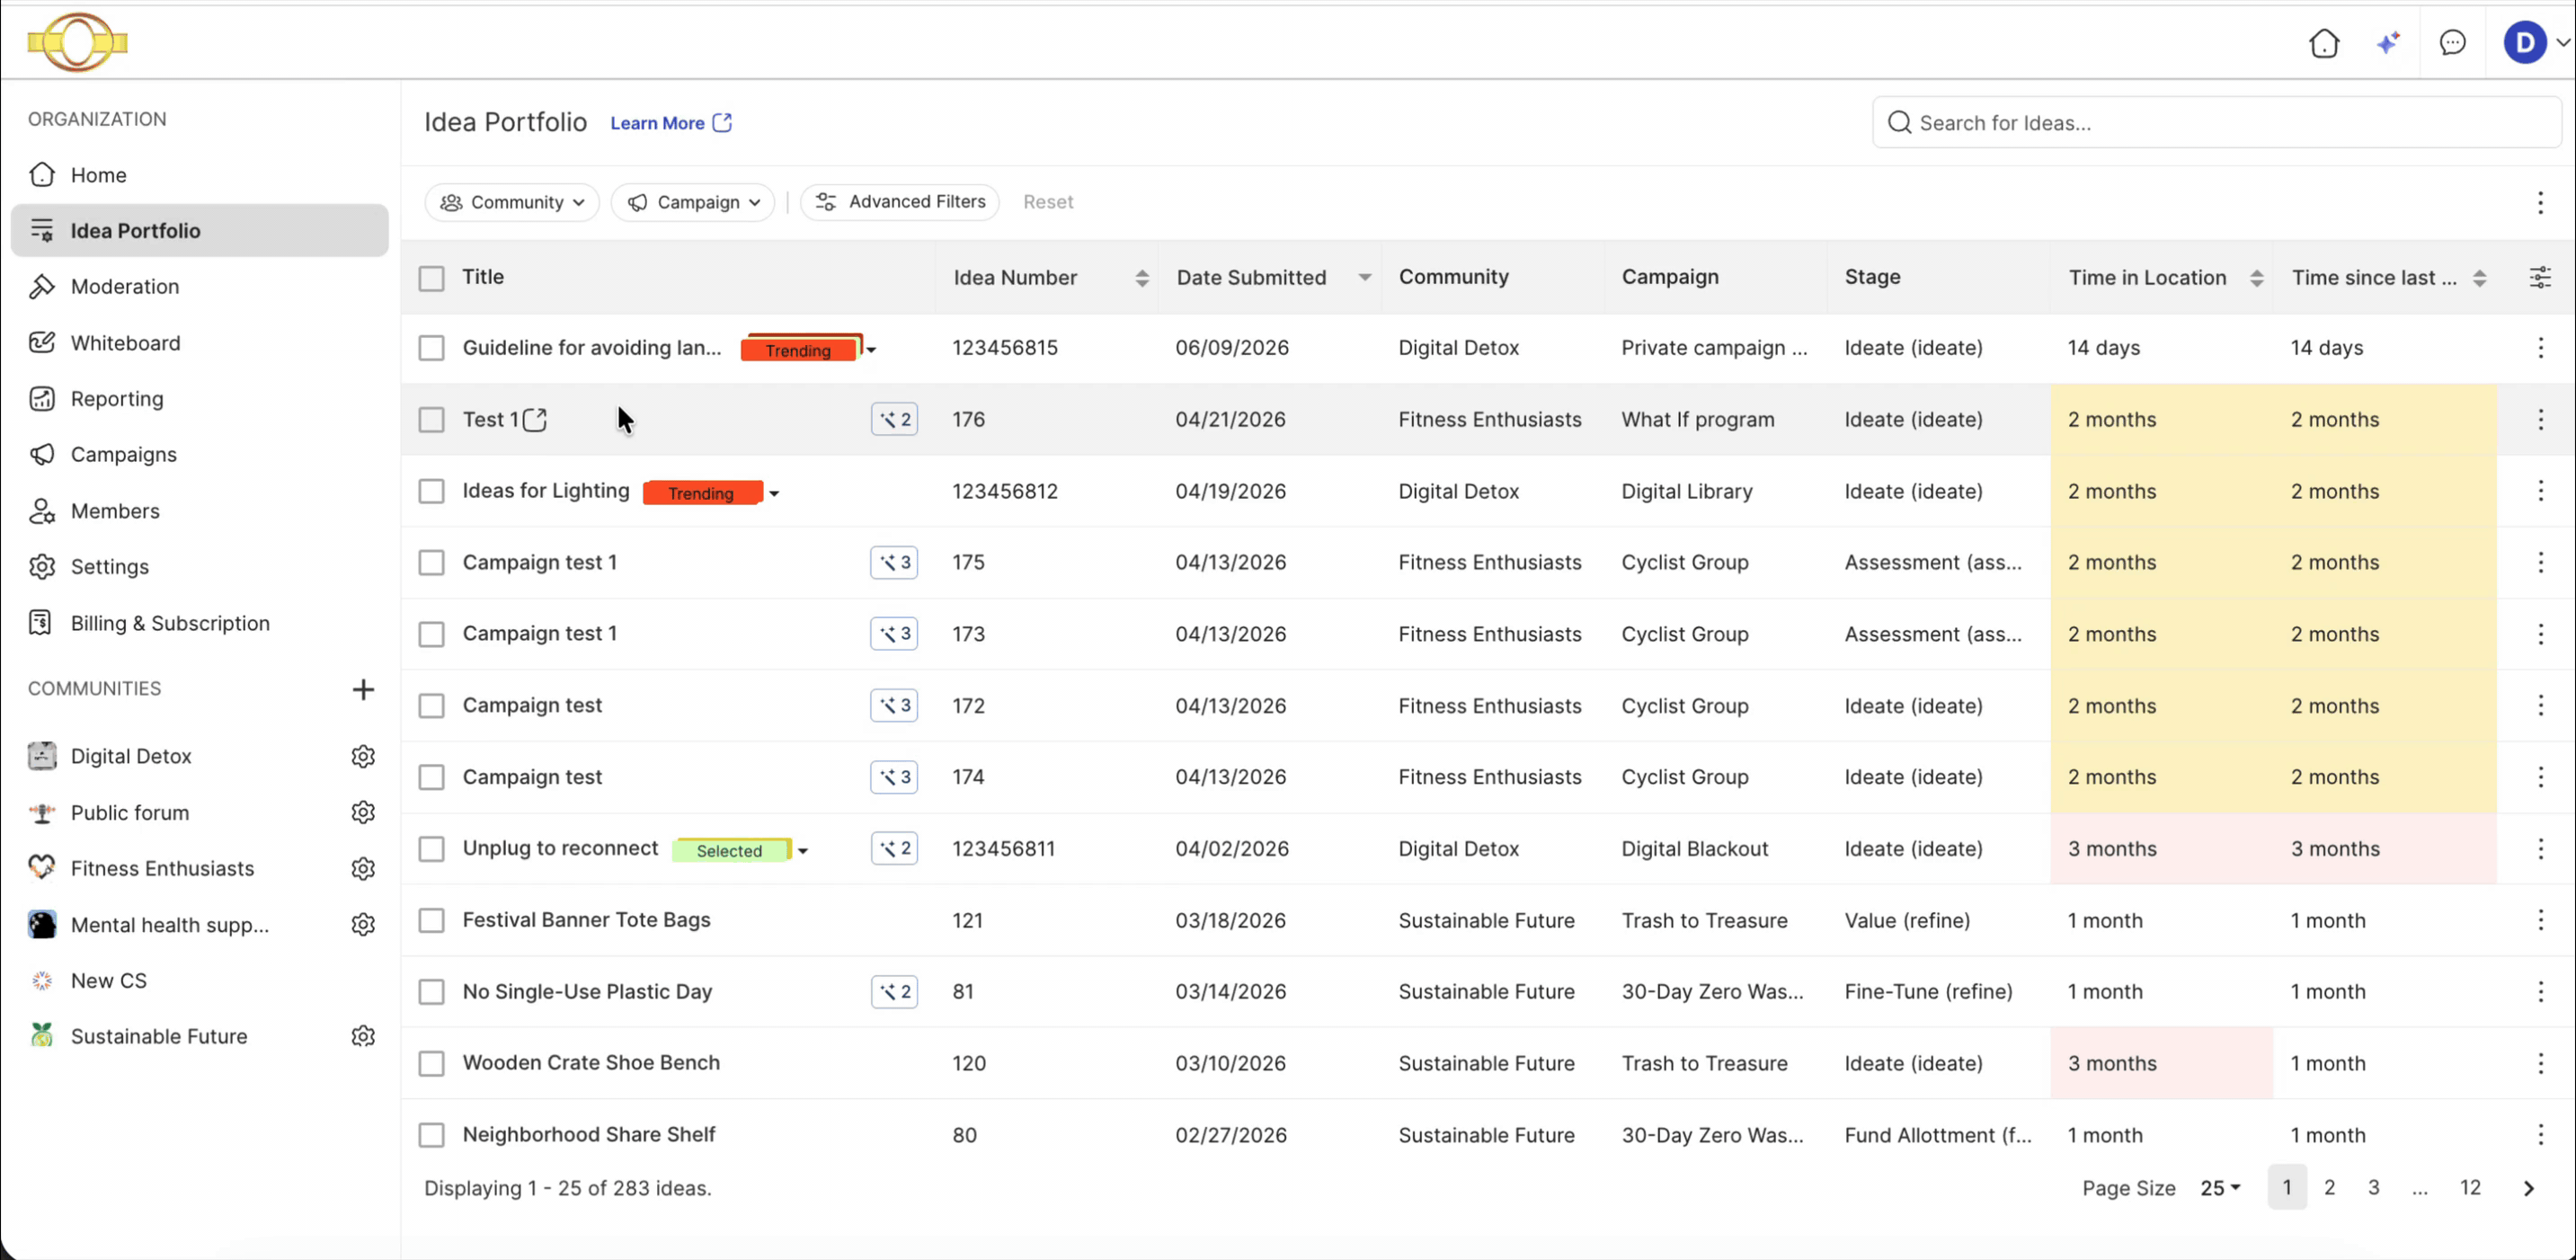Click the Search for Ideas field
This screenshot has height=1260, width=2576.
(x=2216, y=123)
